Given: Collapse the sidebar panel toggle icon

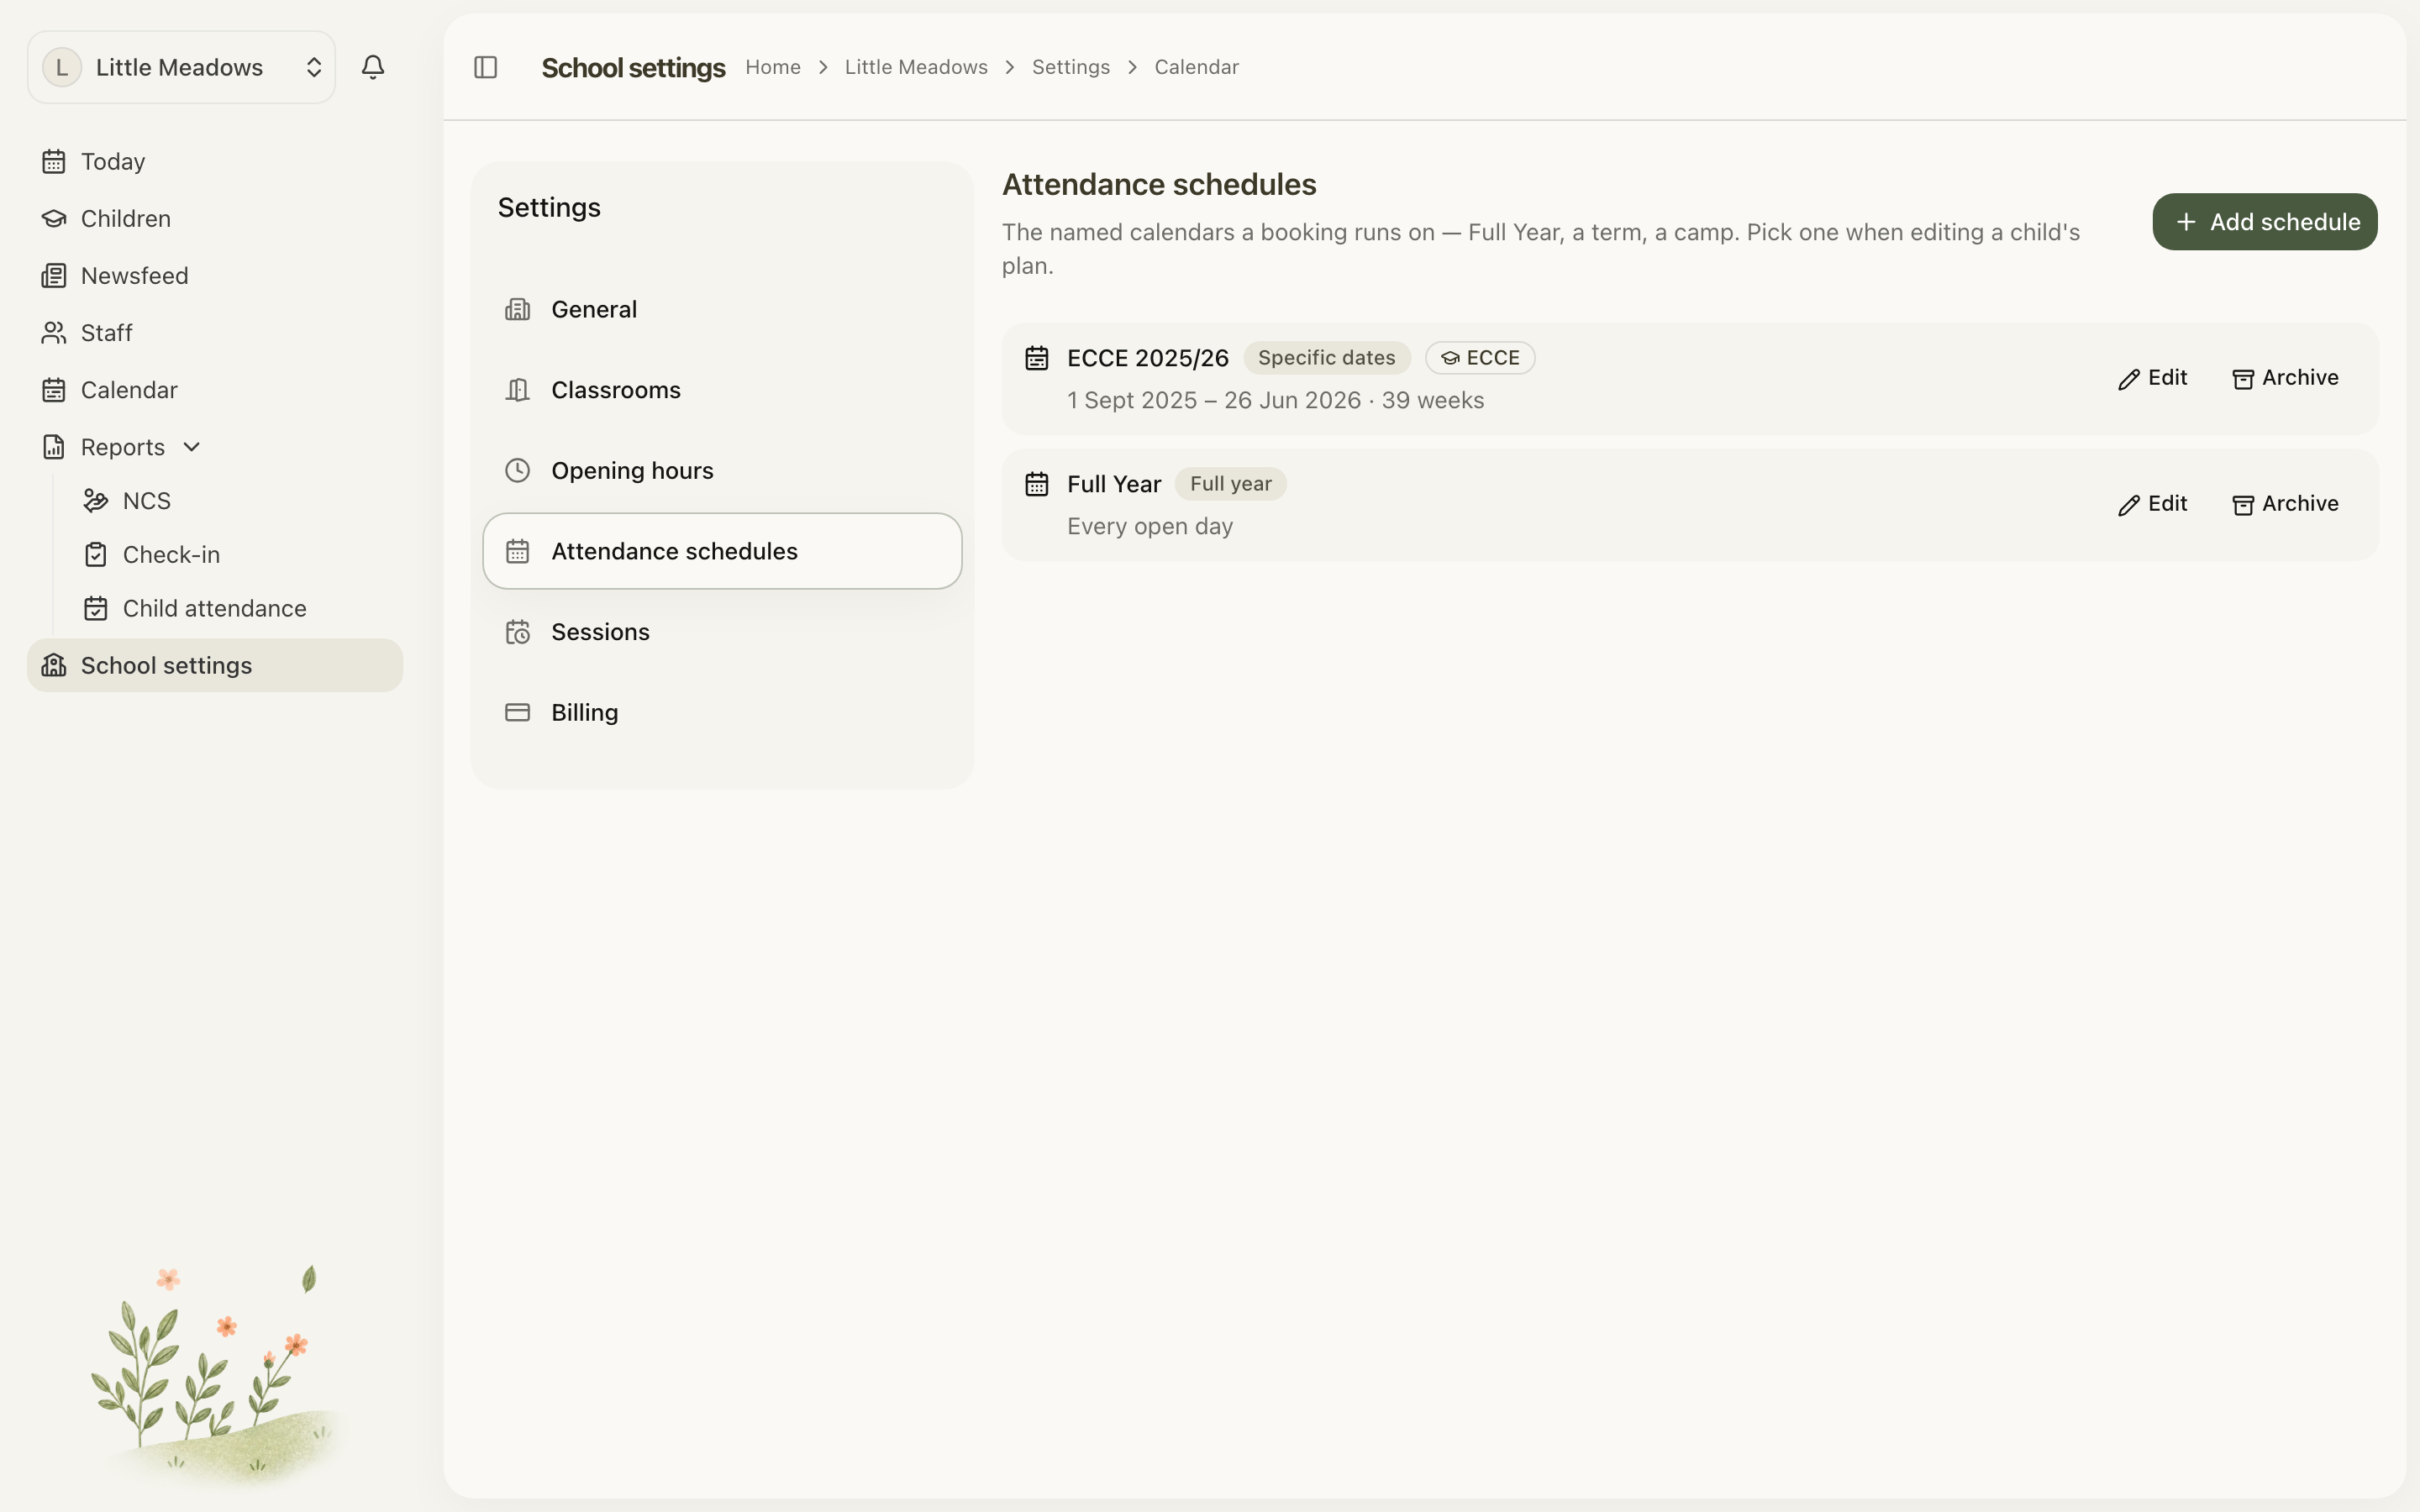Looking at the screenshot, I should (485, 67).
